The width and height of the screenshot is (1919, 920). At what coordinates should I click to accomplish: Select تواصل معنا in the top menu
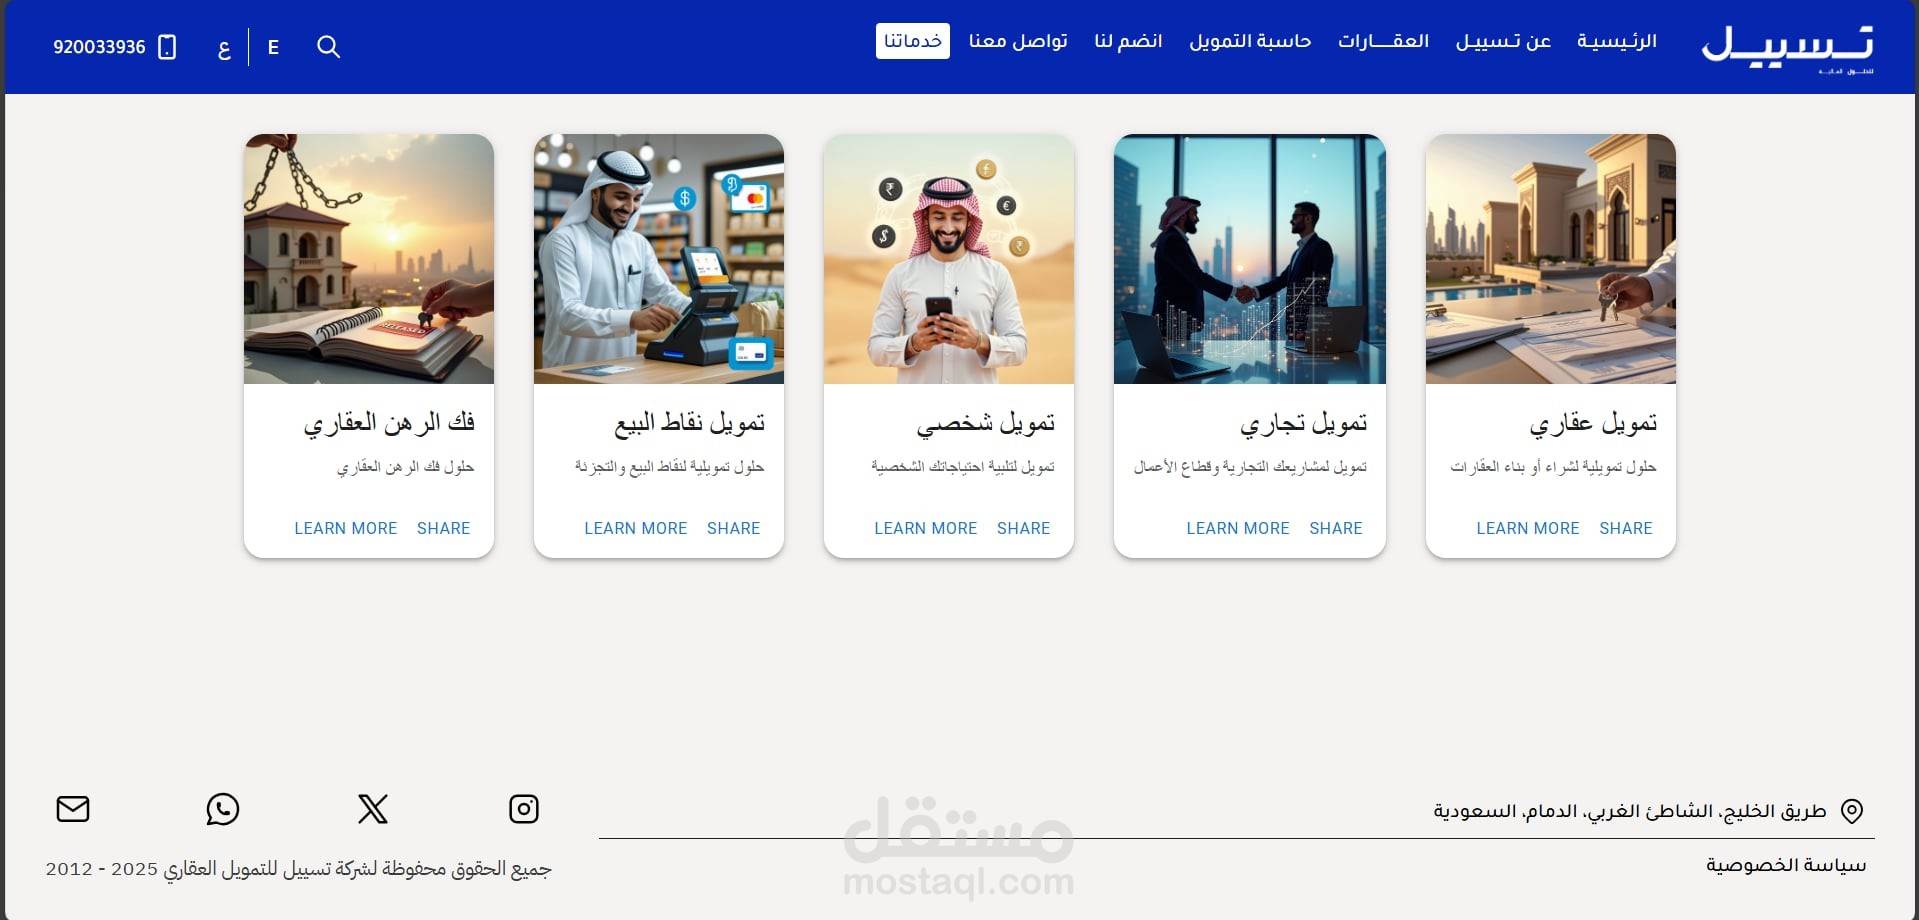(x=1018, y=41)
